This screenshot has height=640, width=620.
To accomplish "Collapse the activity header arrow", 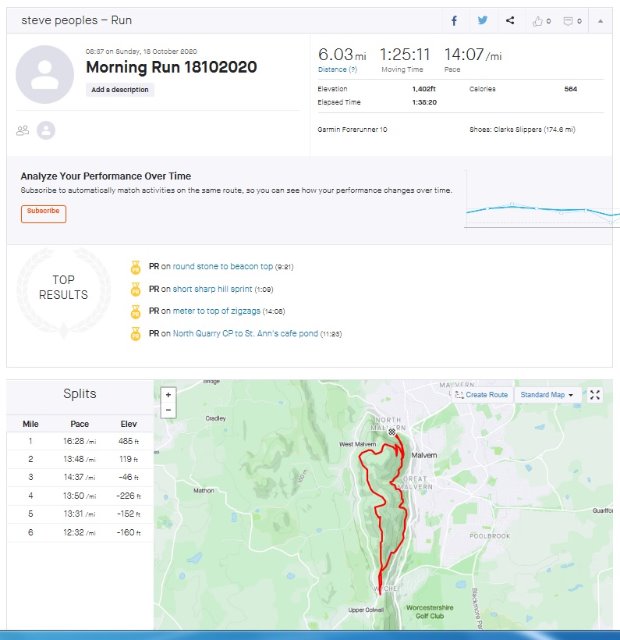I will [600, 20].
